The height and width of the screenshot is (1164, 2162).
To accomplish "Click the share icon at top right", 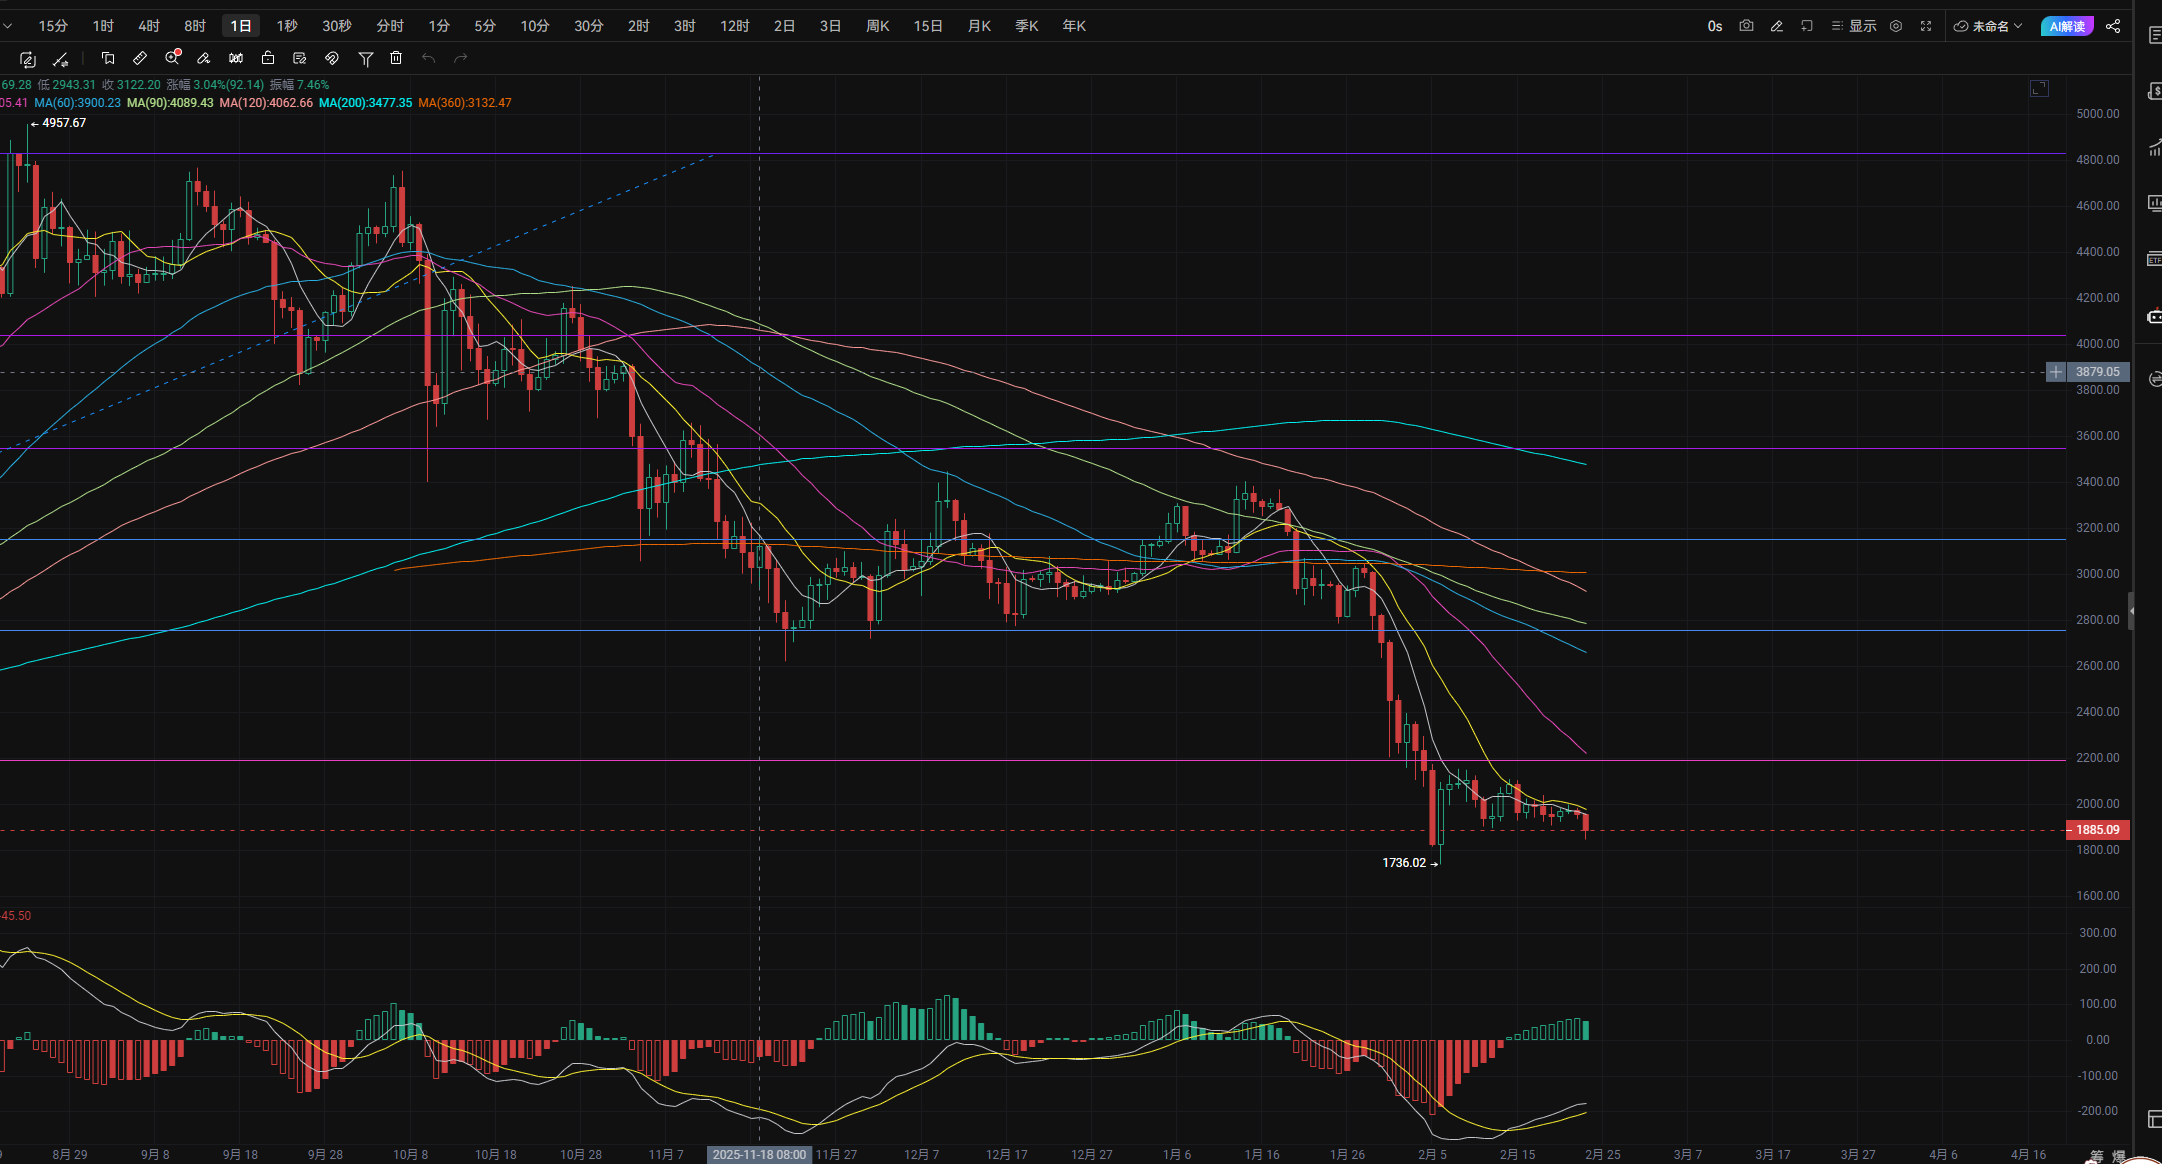I will (x=2113, y=26).
